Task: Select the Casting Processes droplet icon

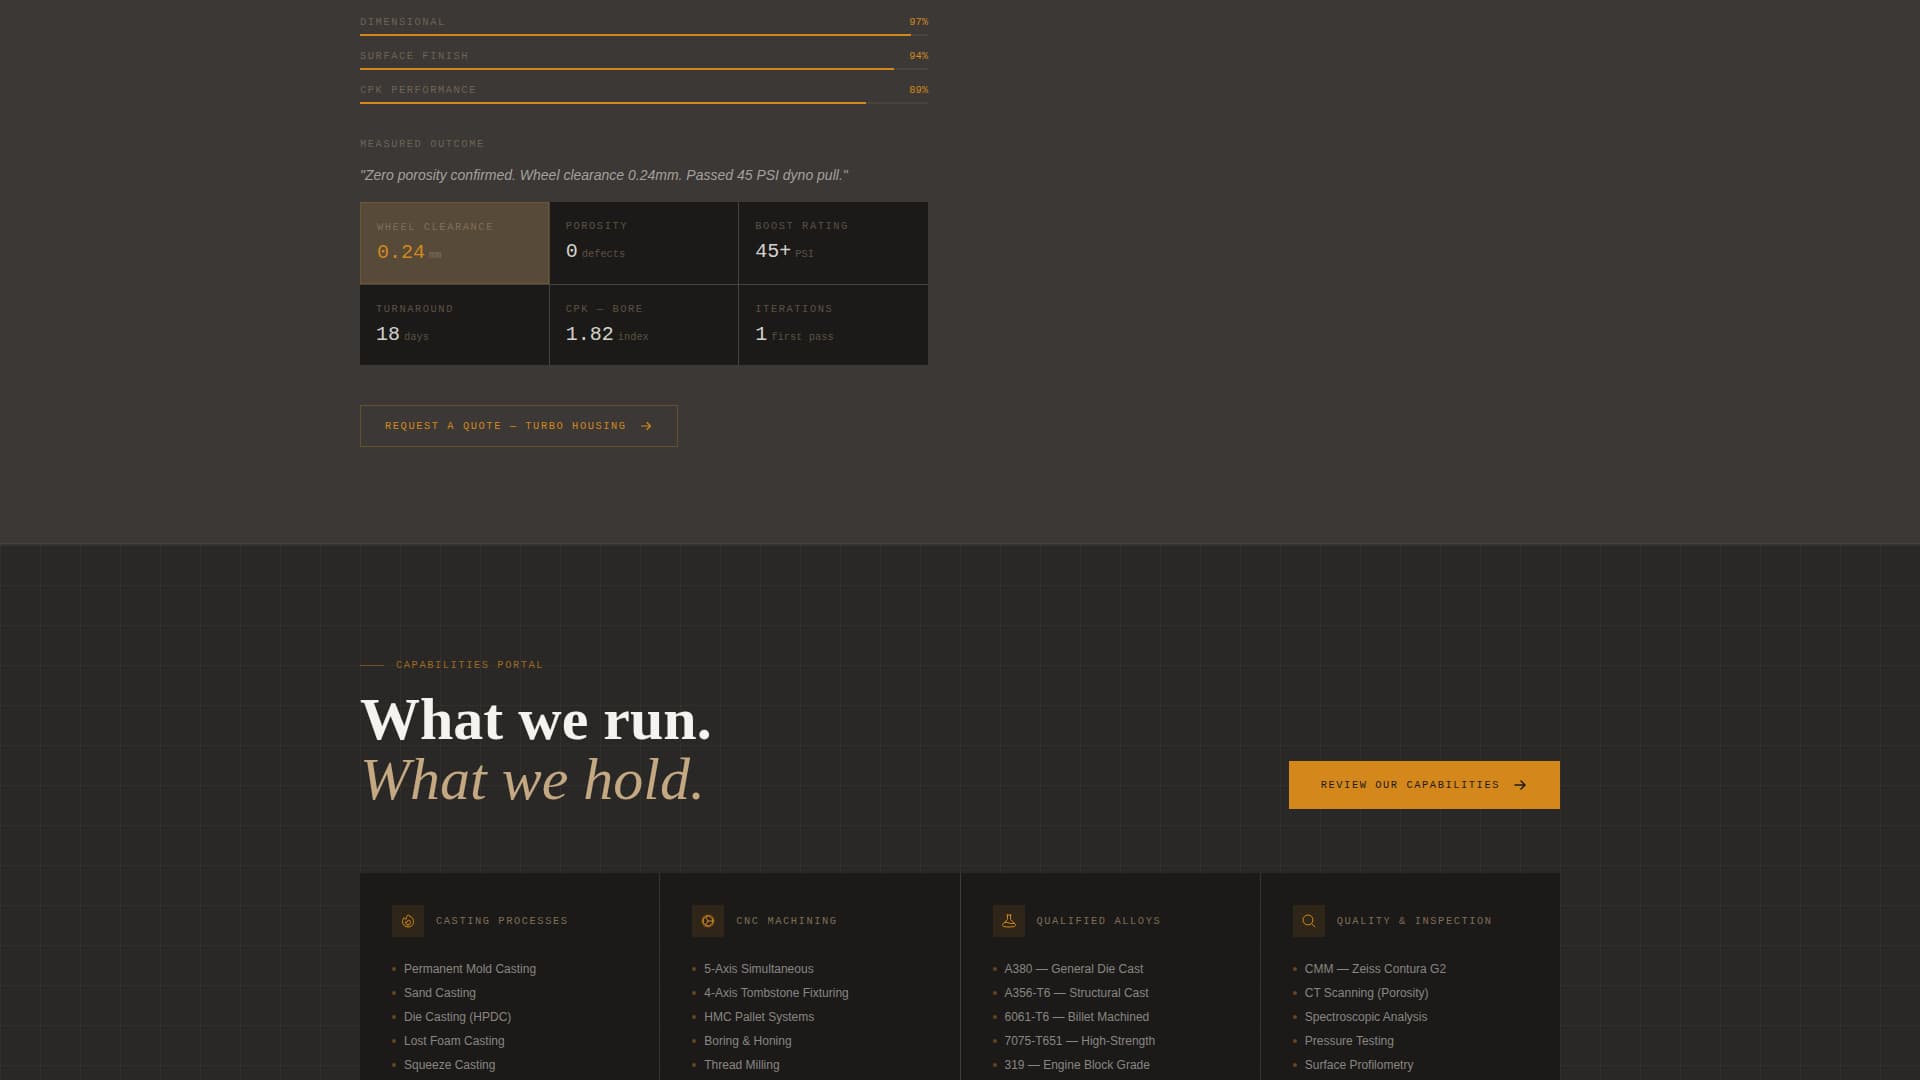Action: (408, 921)
